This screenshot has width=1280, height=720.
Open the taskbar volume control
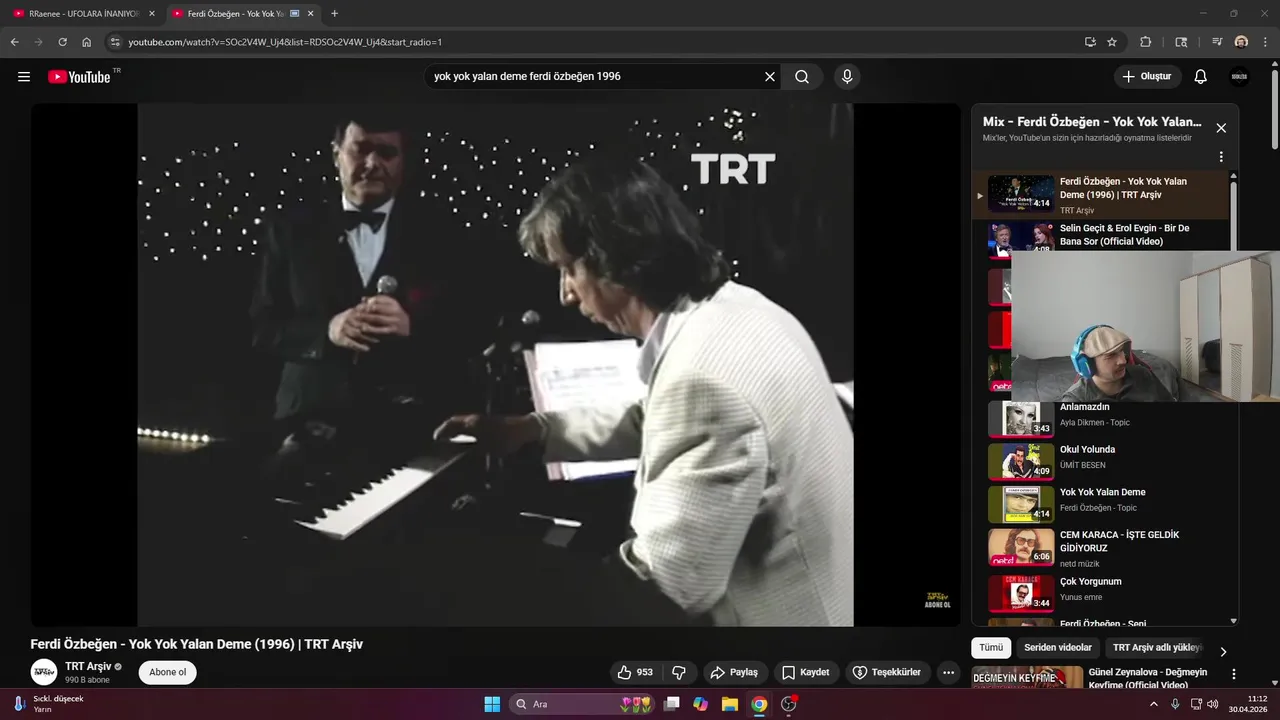(1212, 704)
